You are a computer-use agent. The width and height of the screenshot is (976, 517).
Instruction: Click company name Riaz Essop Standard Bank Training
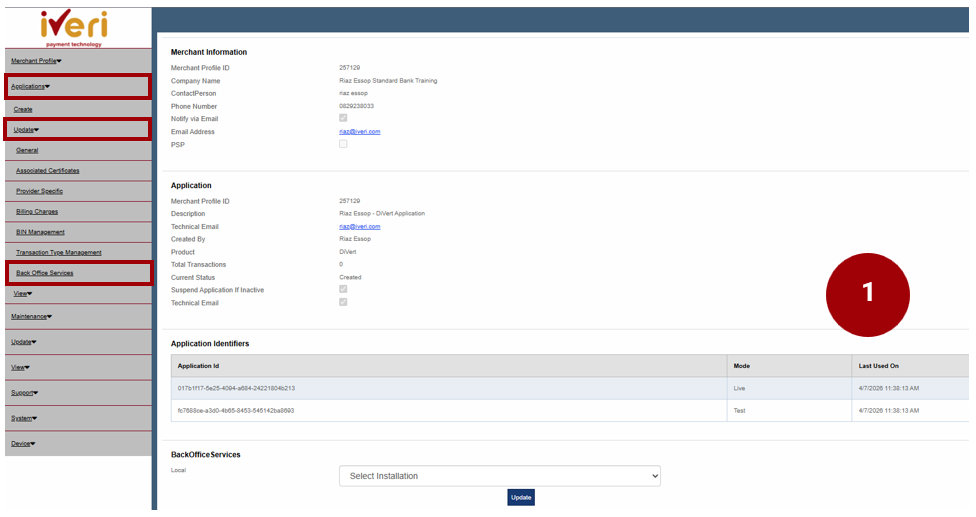tap(388, 81)
